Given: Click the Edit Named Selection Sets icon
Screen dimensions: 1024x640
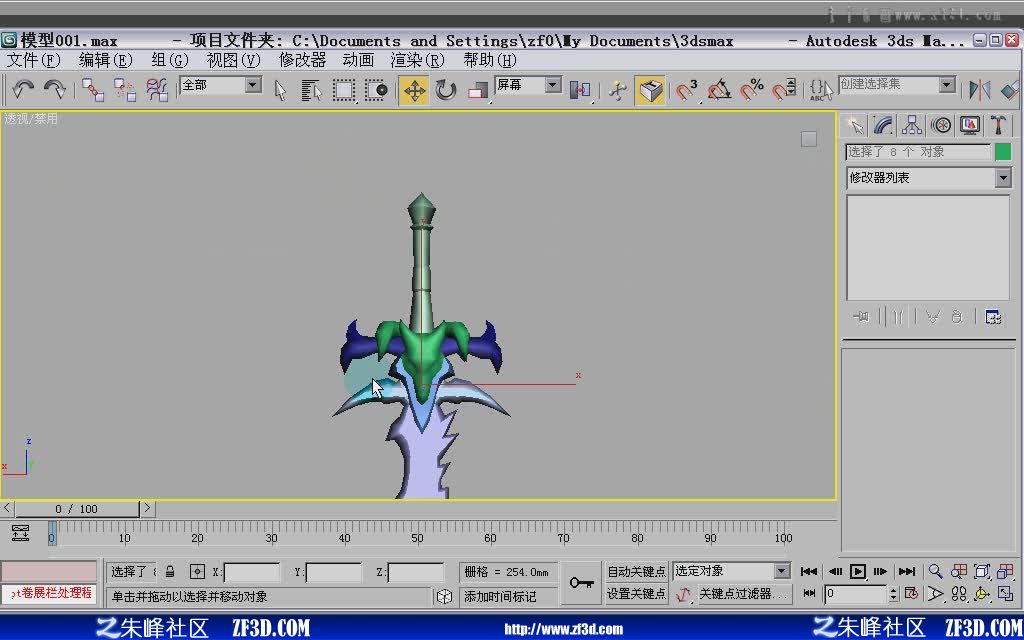Looking at the screenshot, I should tap(821, 90).
